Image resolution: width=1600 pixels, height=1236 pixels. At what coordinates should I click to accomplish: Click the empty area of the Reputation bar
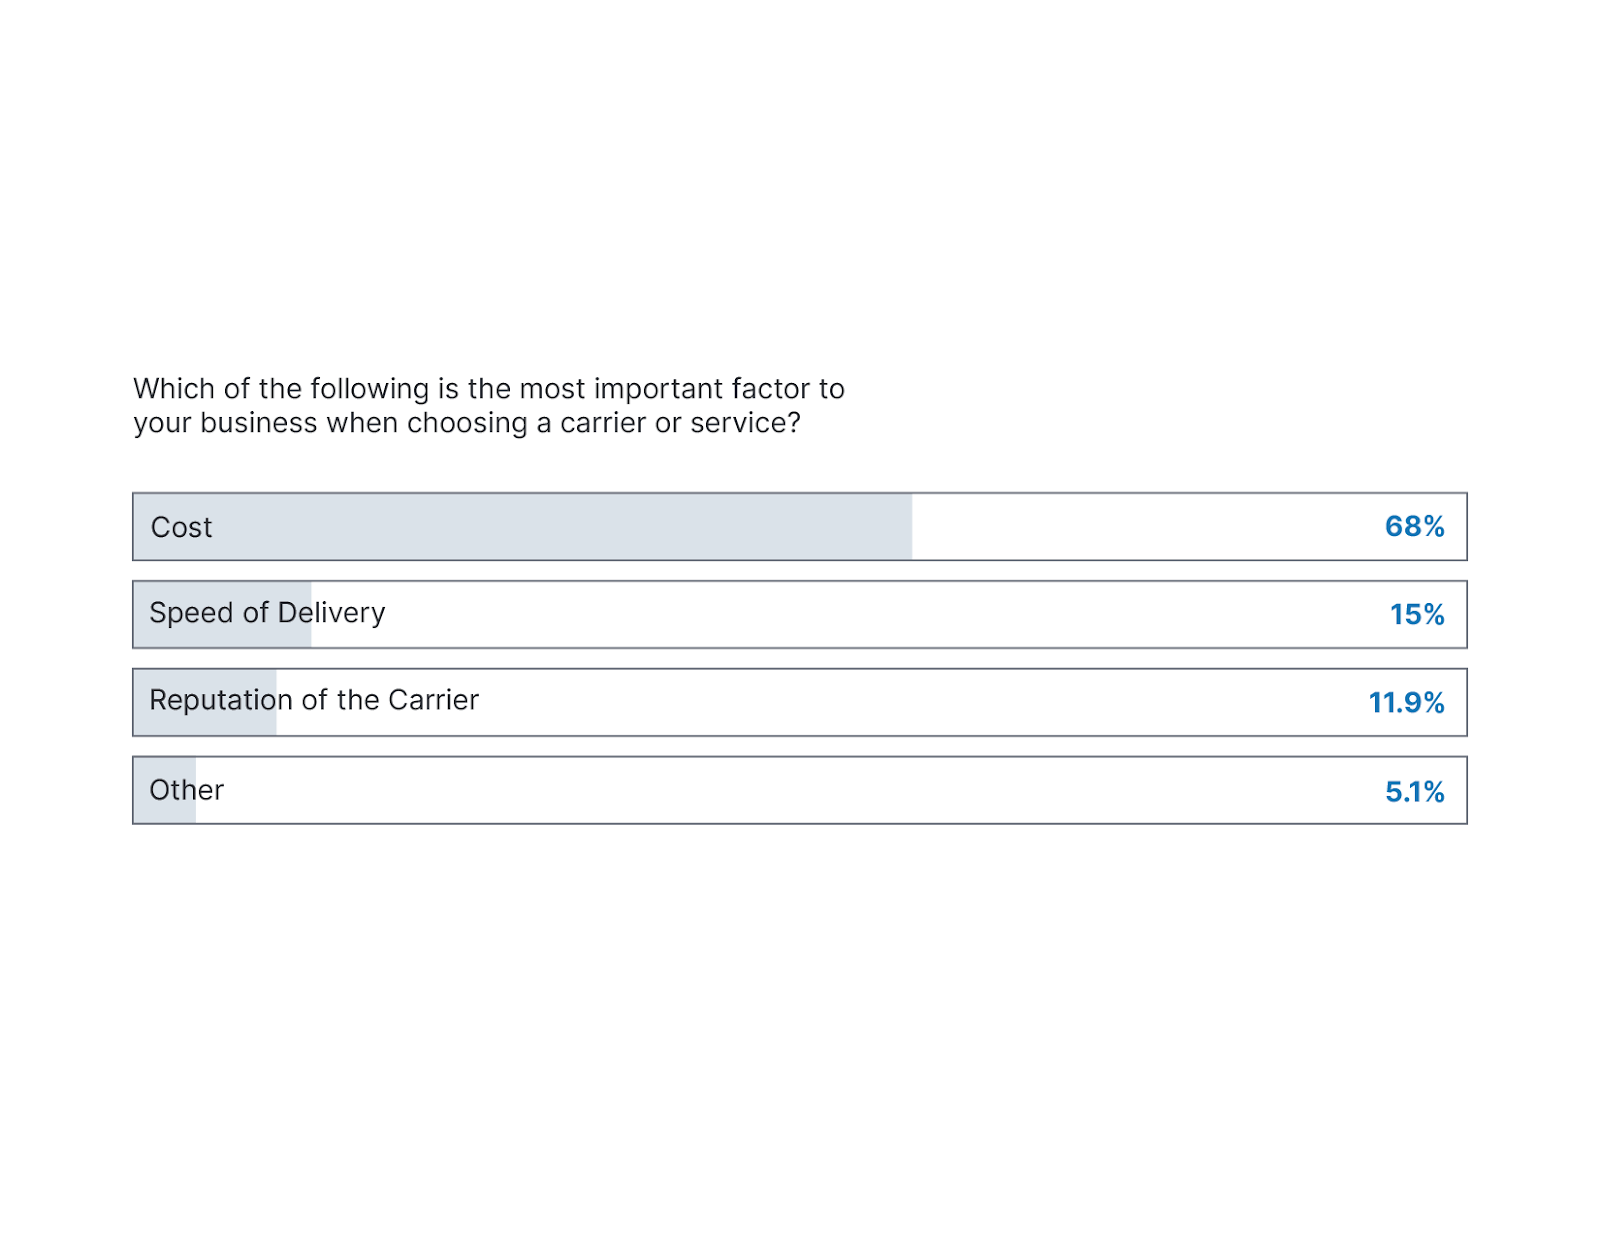900,703
